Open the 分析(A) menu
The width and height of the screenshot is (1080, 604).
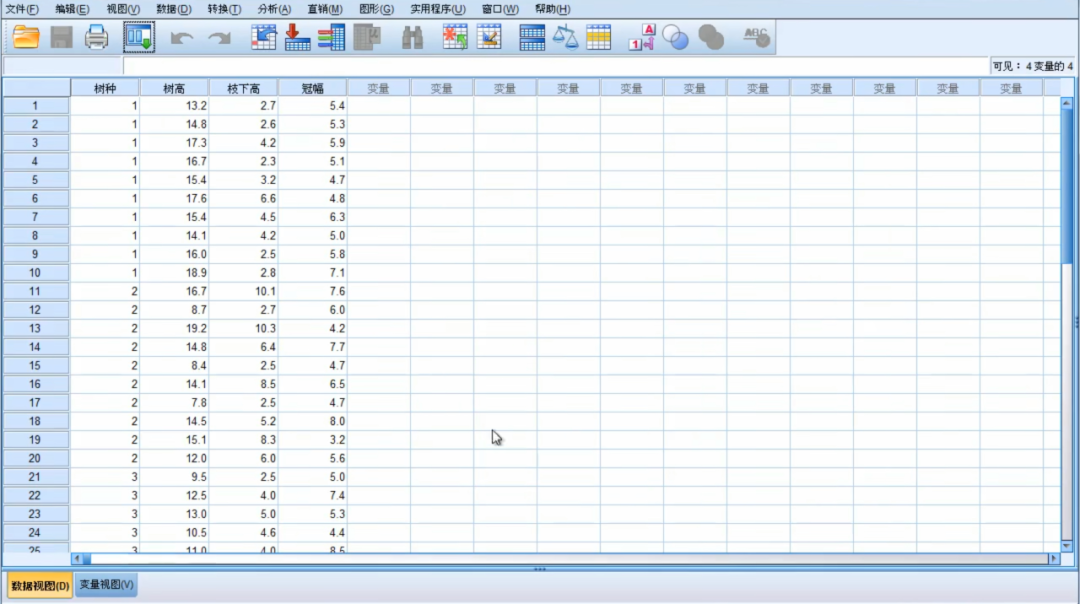click(x=274, y=9)
